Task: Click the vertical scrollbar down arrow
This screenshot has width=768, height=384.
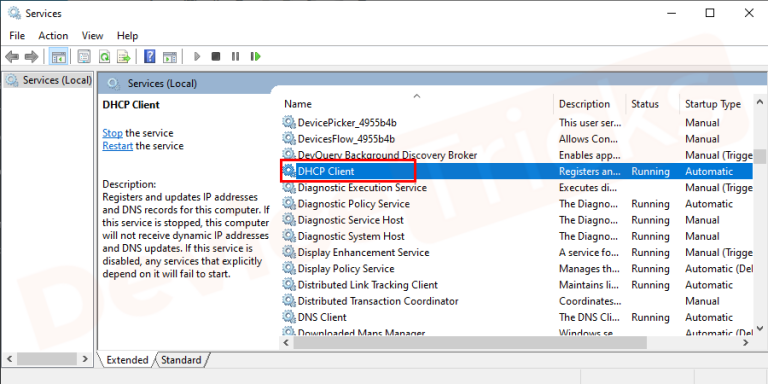Action: (760, 328)
